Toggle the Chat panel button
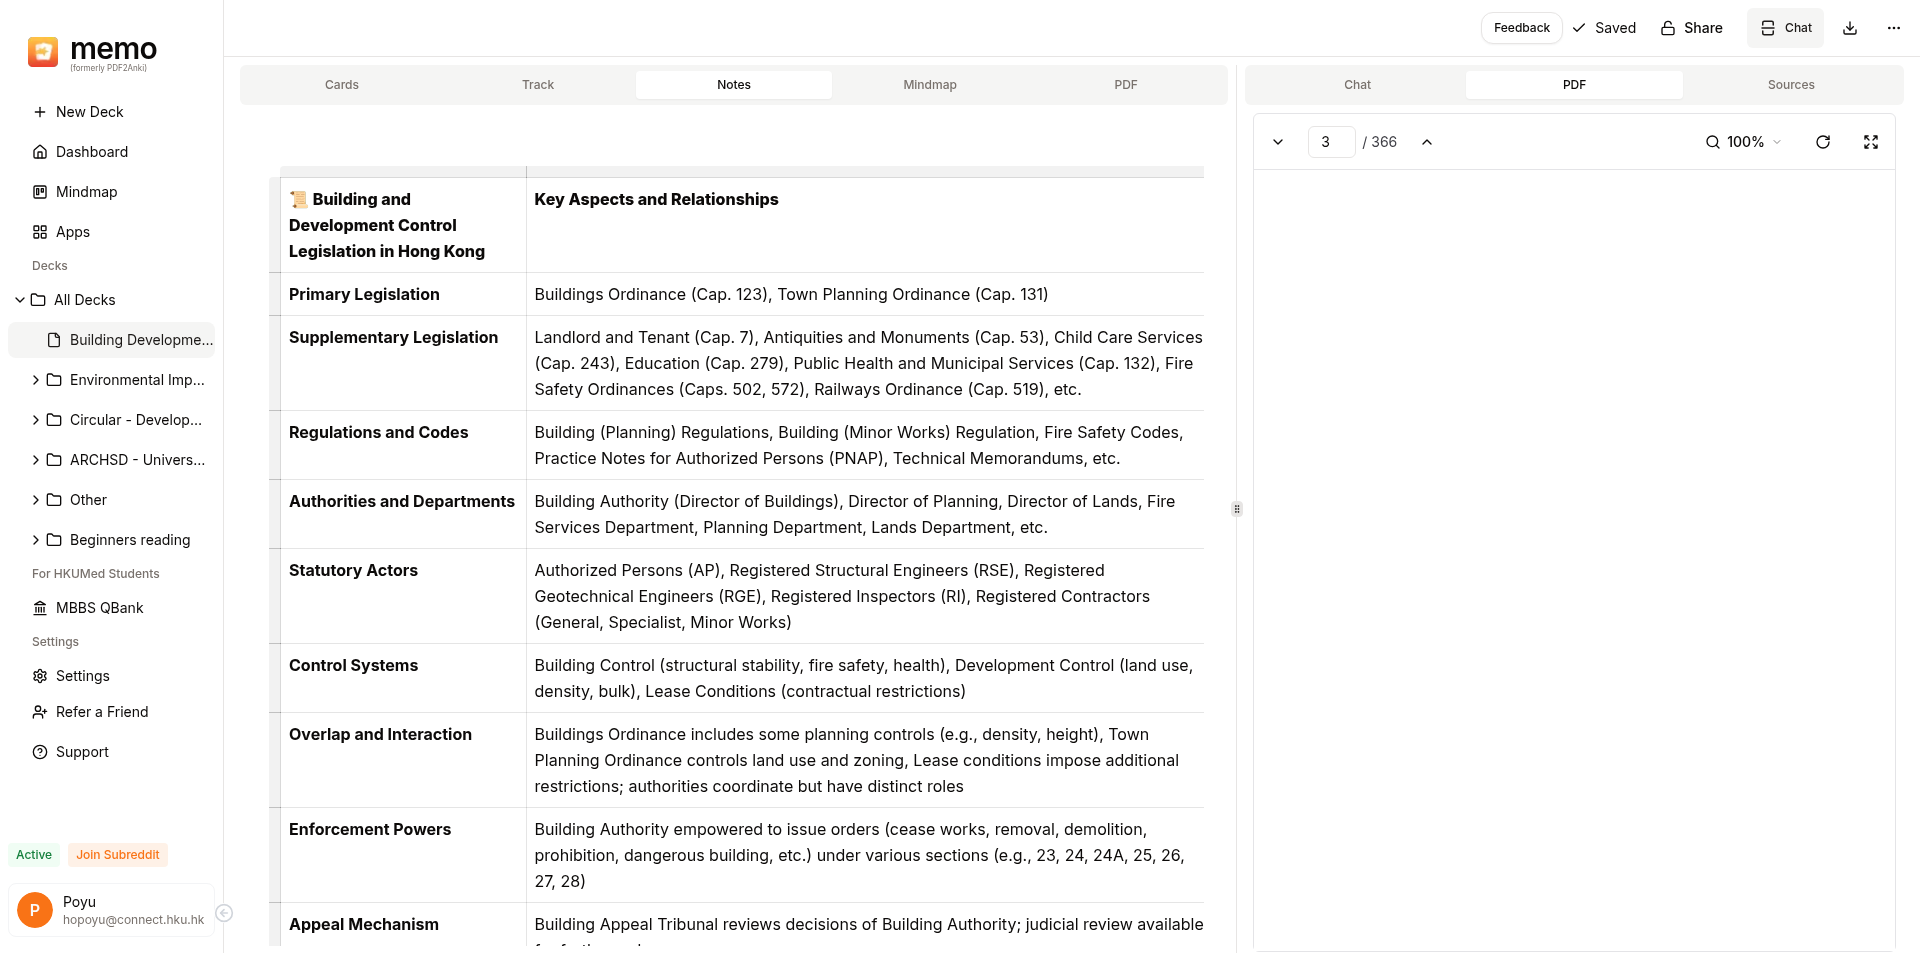The width and height of the screenshot is (1920, 953). [x=1785, y=28]
